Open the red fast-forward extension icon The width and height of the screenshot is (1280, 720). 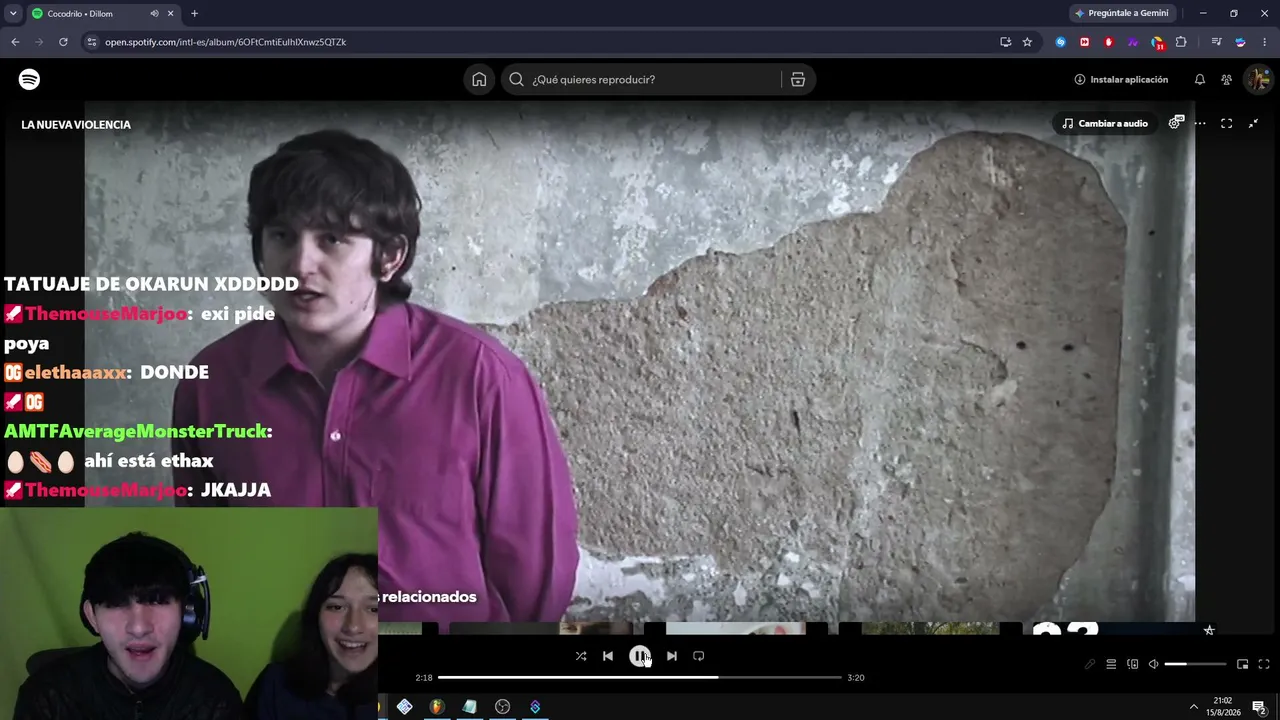point(1085,42)
